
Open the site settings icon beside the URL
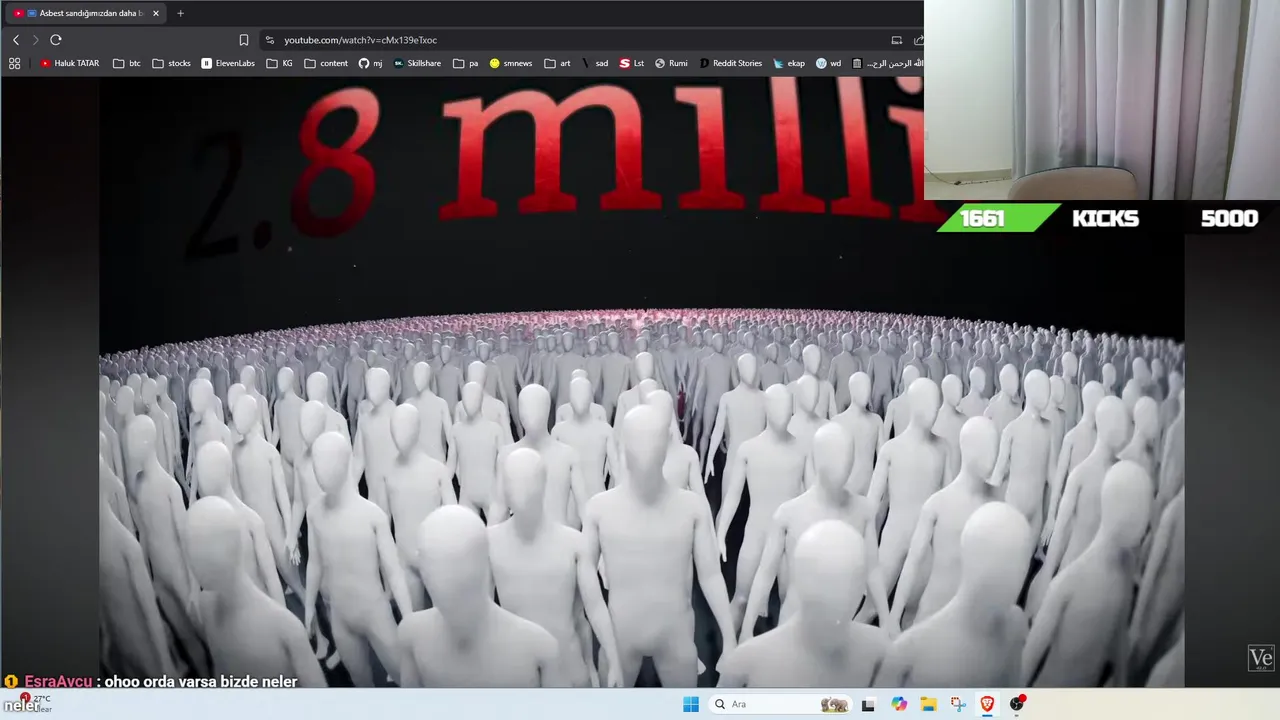(x=269, y=40)
